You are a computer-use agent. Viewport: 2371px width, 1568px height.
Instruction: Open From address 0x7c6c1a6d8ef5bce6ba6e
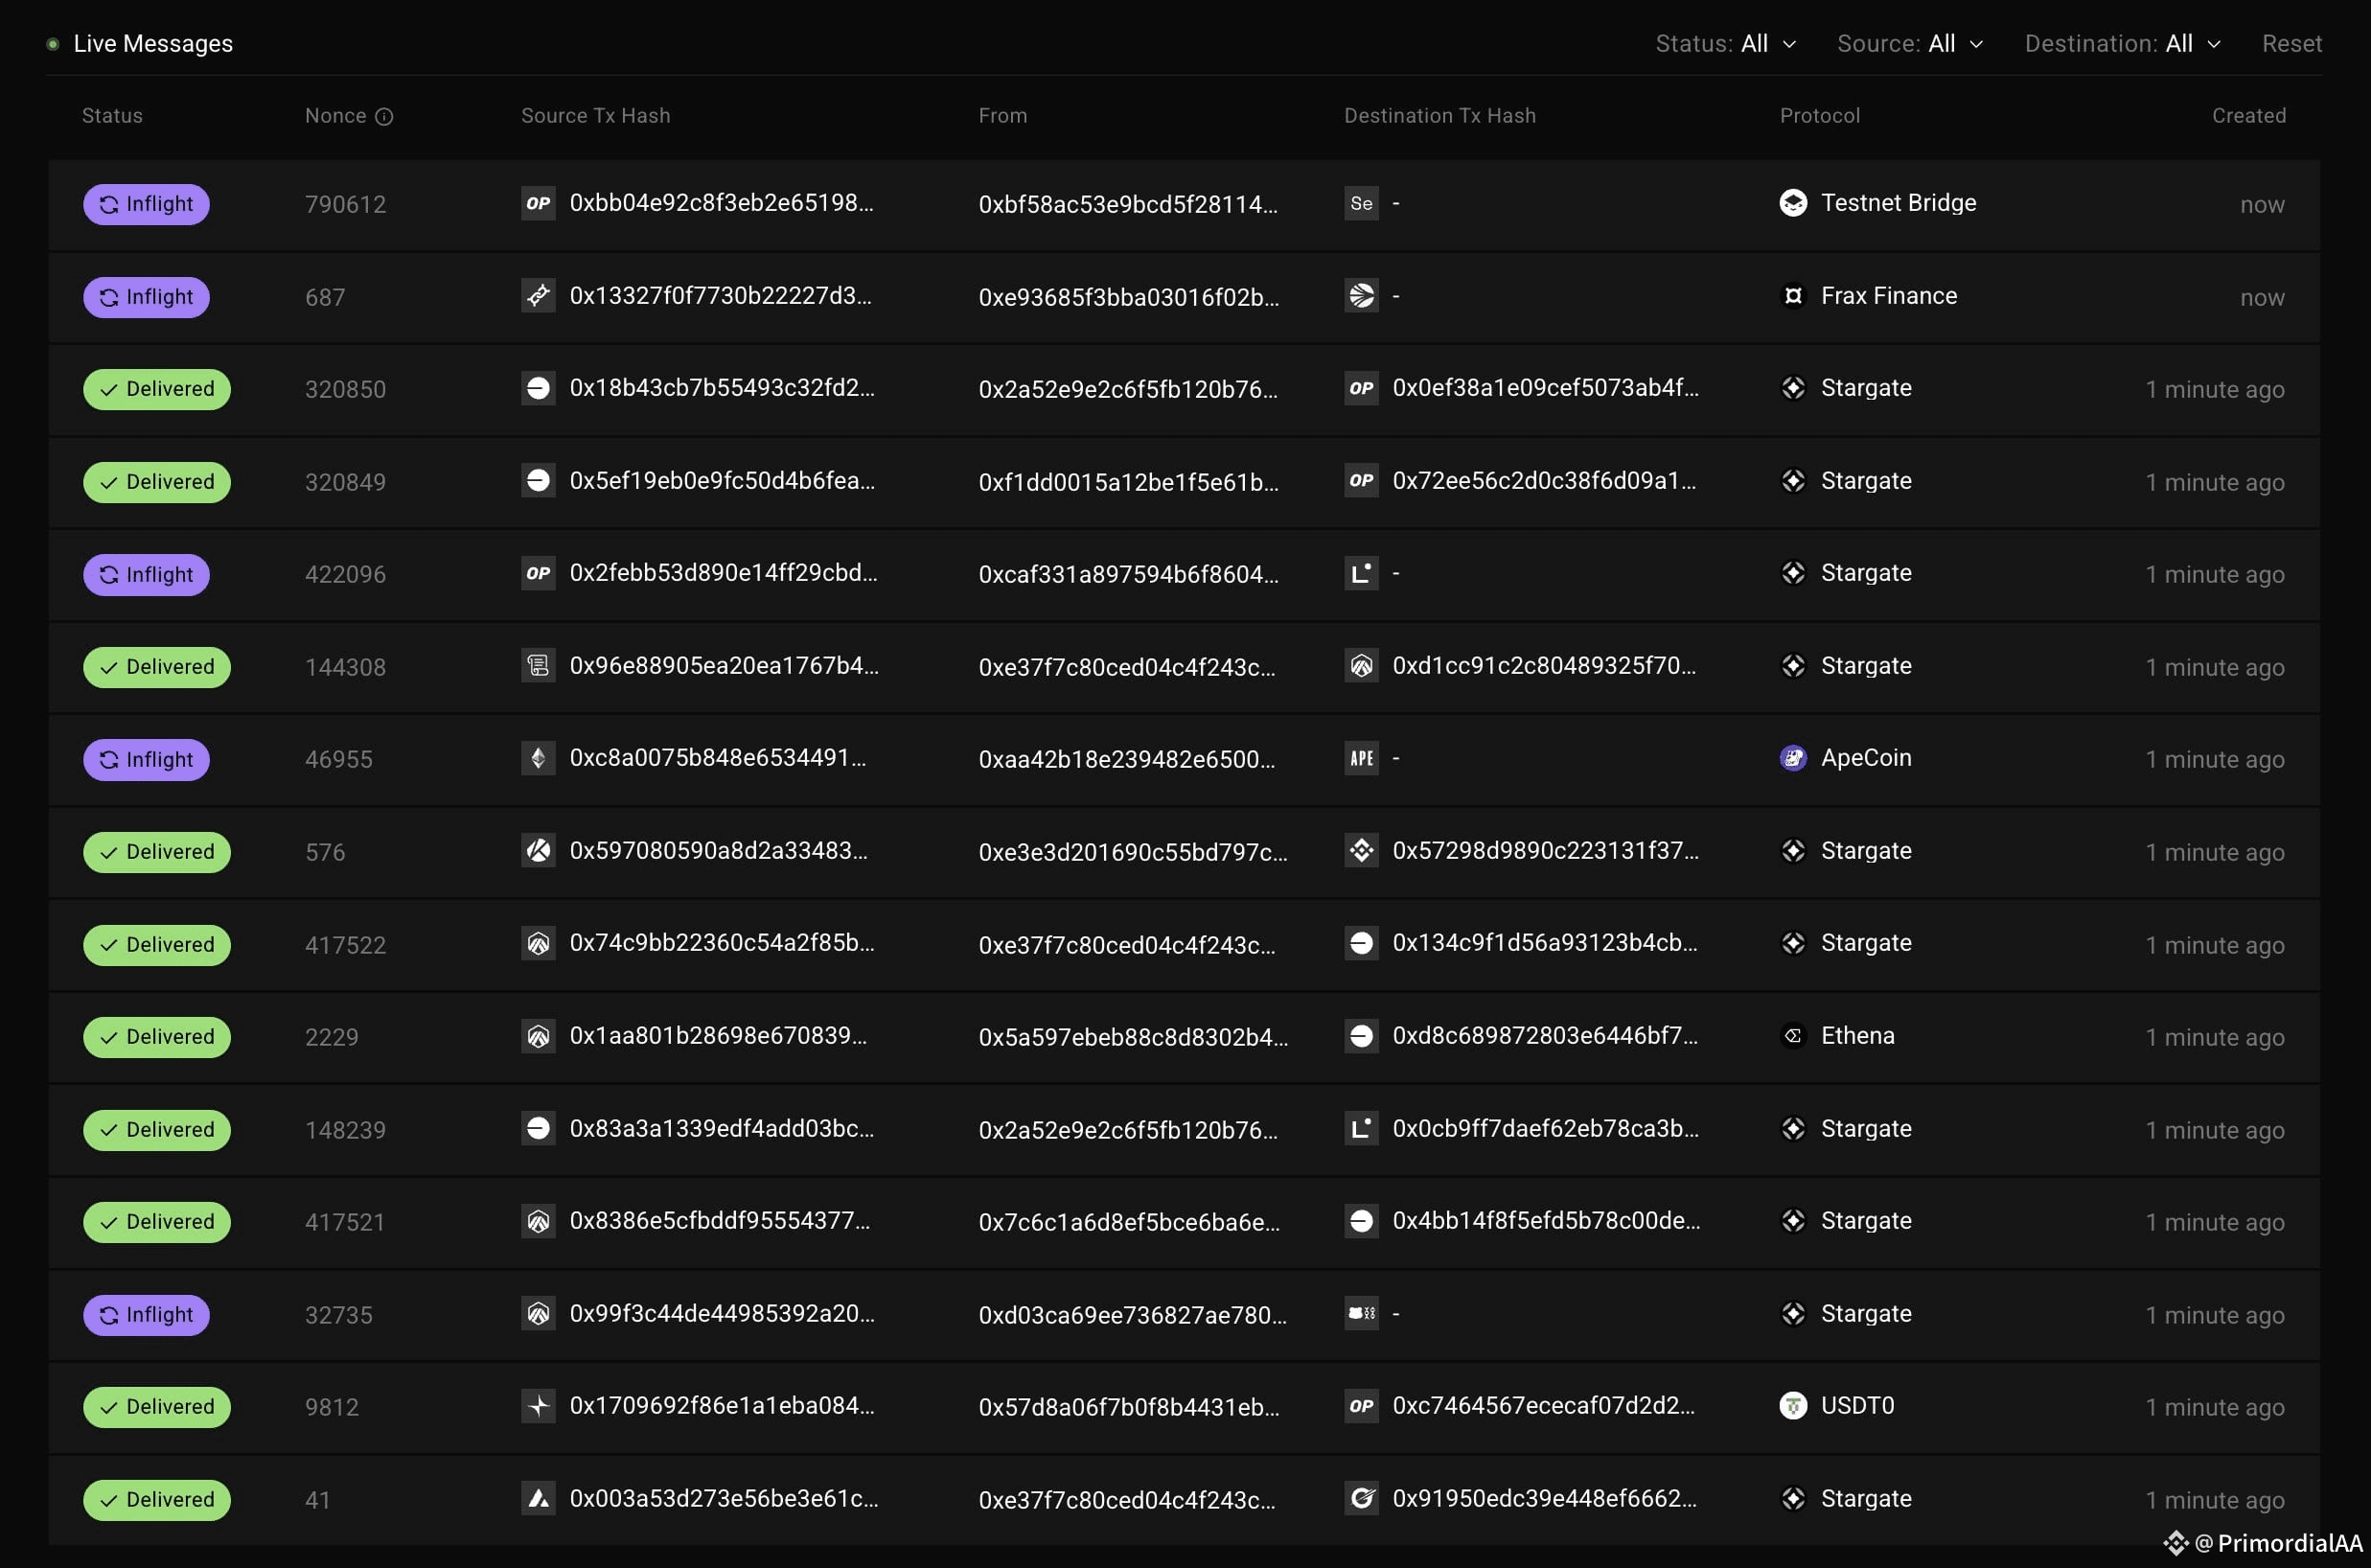click(1129, 1222)
